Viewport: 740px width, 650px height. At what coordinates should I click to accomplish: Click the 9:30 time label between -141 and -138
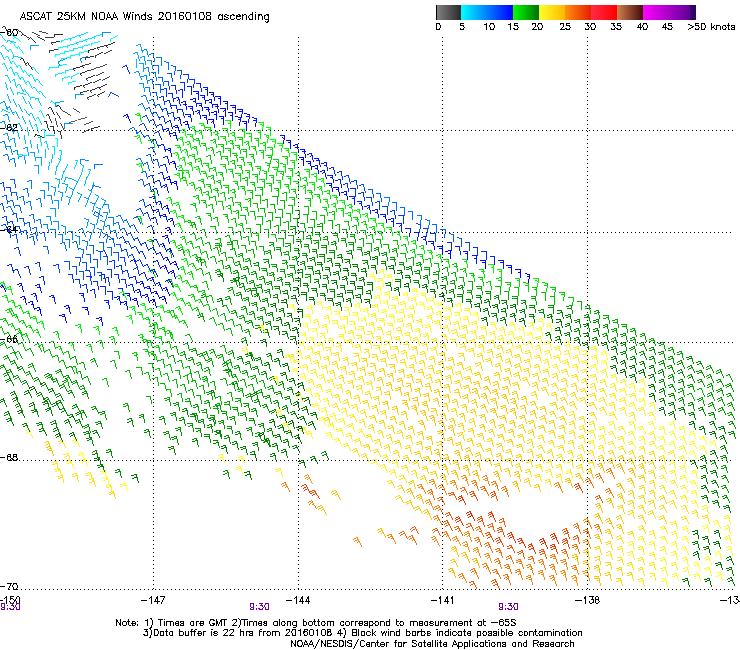508,607
